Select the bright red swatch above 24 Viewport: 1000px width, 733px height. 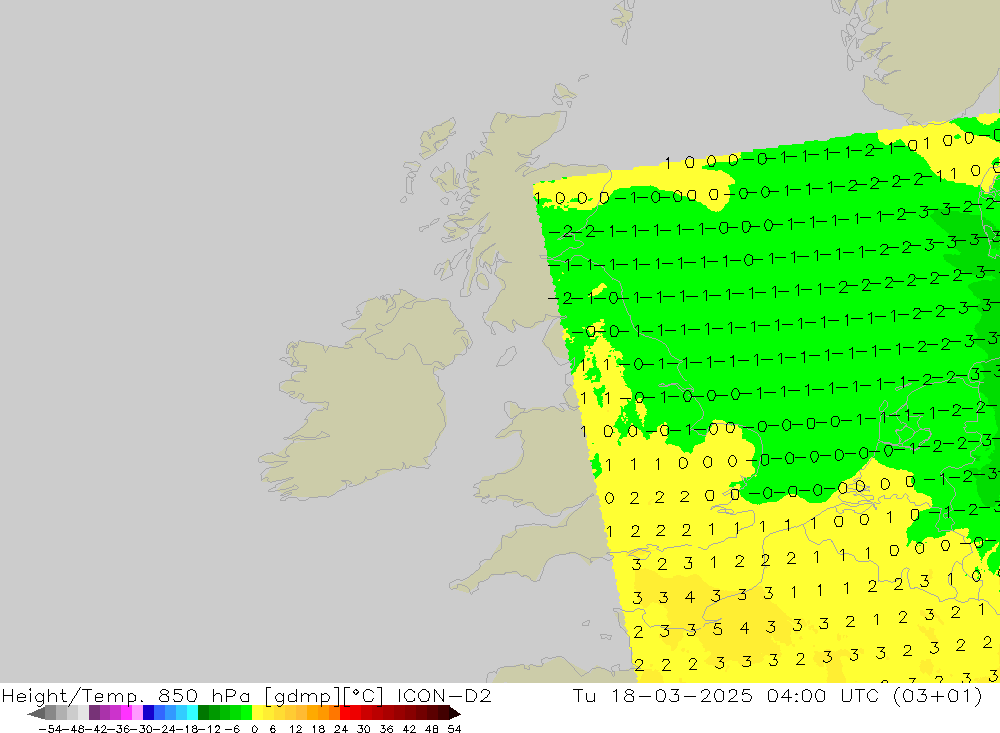click(345, 713)
